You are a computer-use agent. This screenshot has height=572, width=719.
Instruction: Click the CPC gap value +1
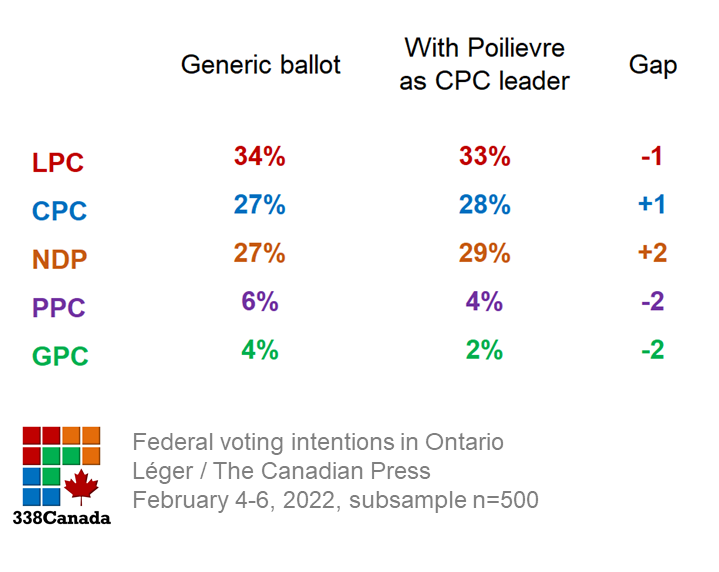pyautogui.click(x=652, y=204)
